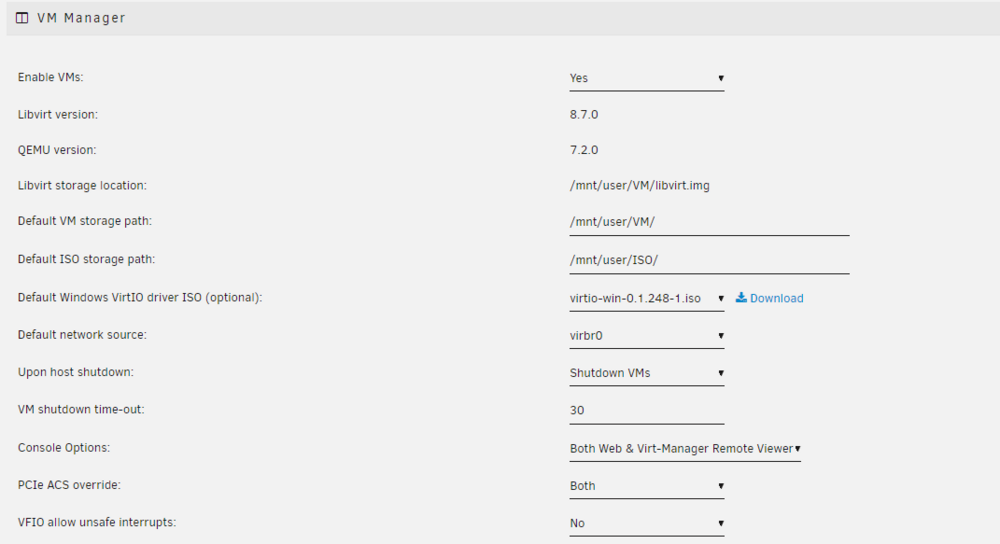Click the VM shutdown time-out field

tap(647, 411)
